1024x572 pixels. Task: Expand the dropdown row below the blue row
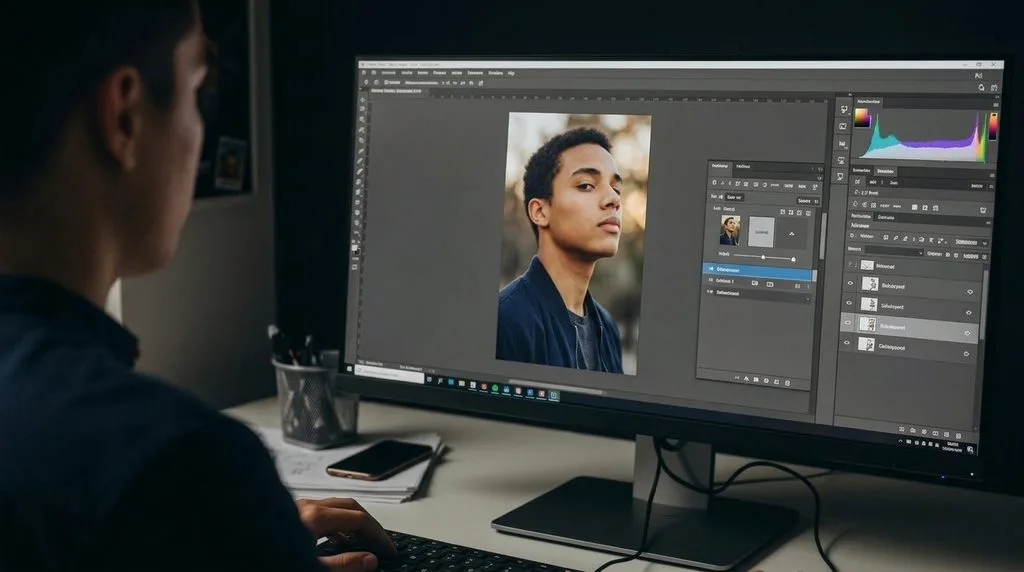(757, 294)
